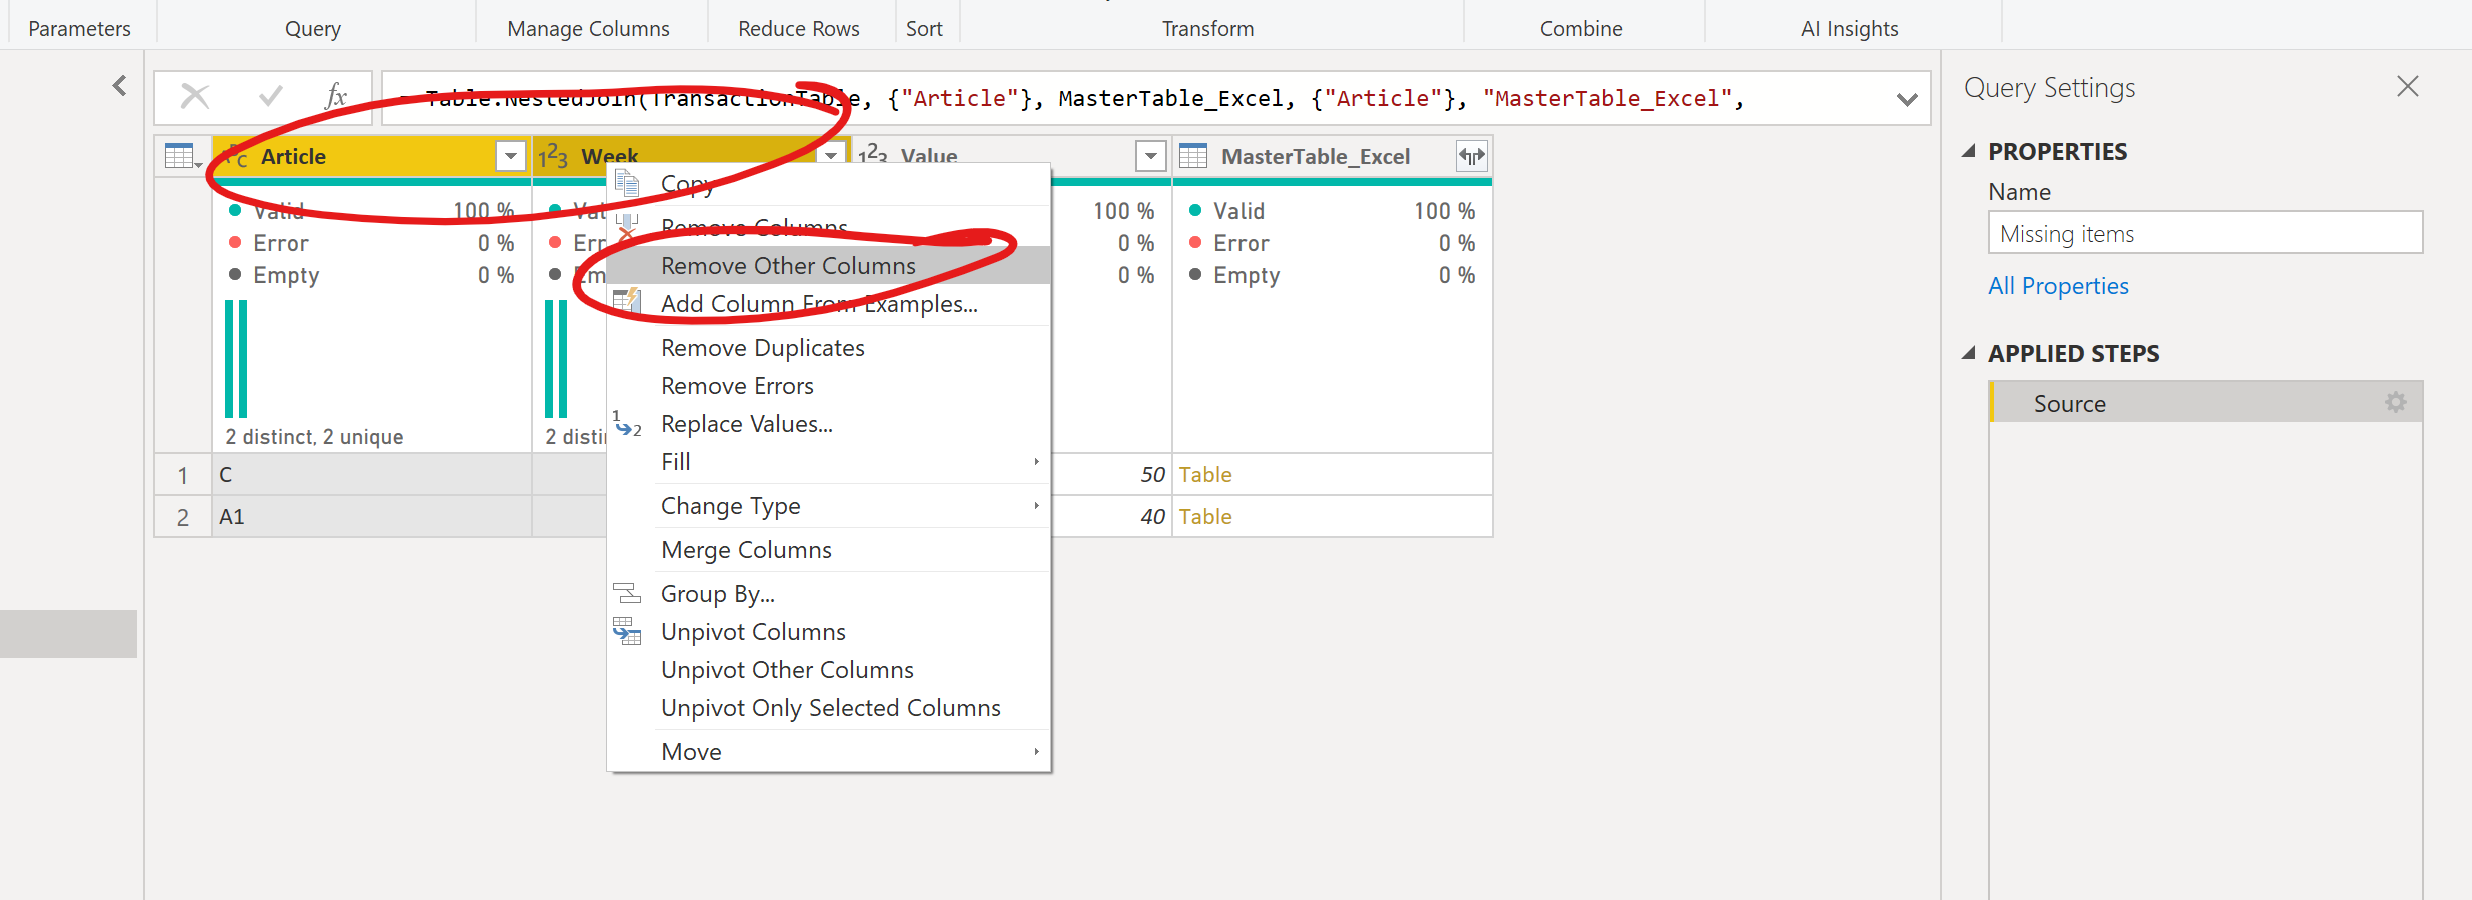The width and height of the screenshot is (2472, 900).
Task: Click the query Name input field
Action: coord(2205,233)
